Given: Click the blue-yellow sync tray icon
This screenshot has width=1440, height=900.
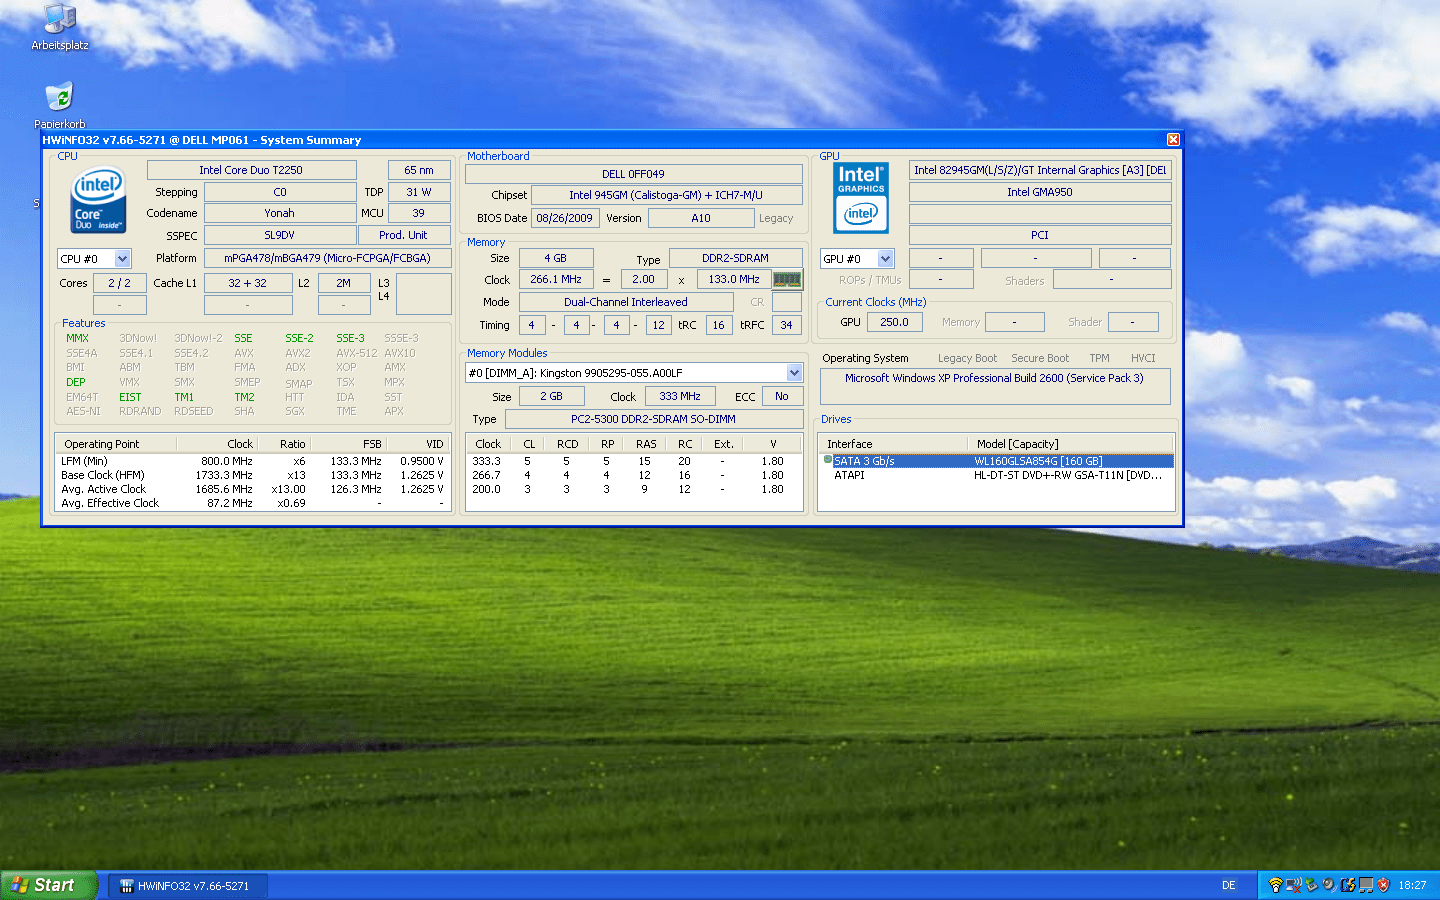Looking at the screenshot, I should coord(1348,885).
